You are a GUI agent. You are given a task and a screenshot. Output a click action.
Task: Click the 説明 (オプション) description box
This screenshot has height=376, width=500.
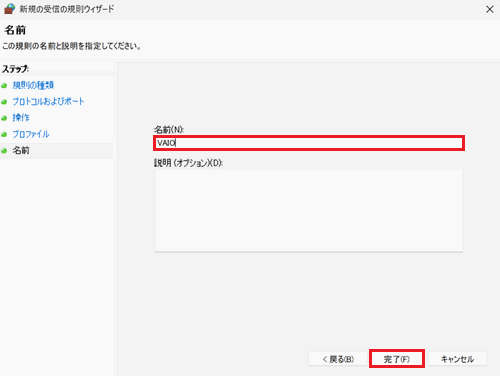point(309,211)
